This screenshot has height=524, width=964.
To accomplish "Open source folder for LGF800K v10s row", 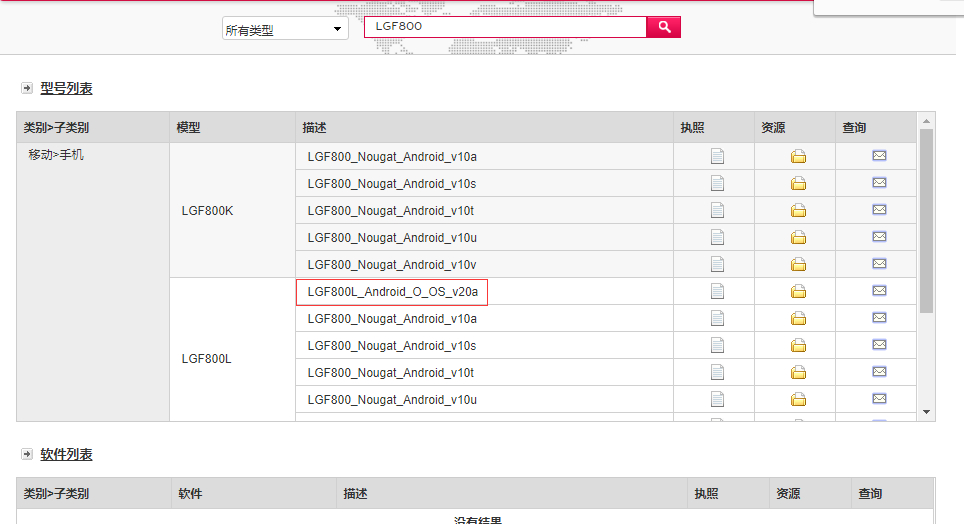I will point(798,183).
